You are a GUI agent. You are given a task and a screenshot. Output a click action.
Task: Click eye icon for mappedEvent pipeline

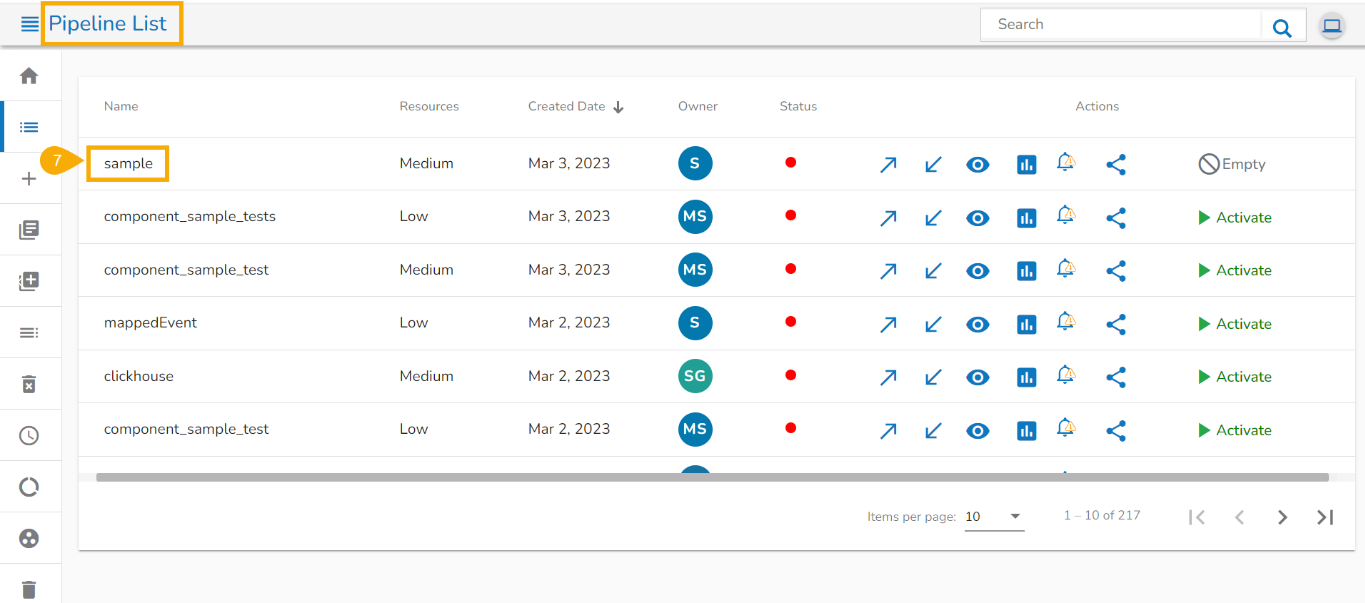point(978,324)
